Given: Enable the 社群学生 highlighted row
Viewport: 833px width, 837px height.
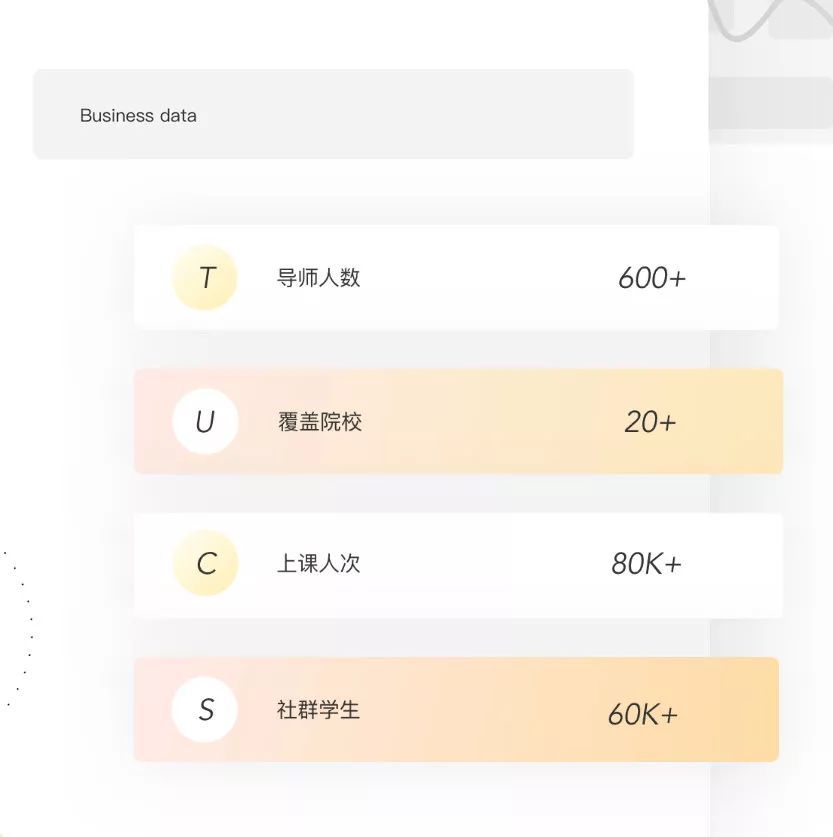Looking at the screenshot, I should pos(456,710).
